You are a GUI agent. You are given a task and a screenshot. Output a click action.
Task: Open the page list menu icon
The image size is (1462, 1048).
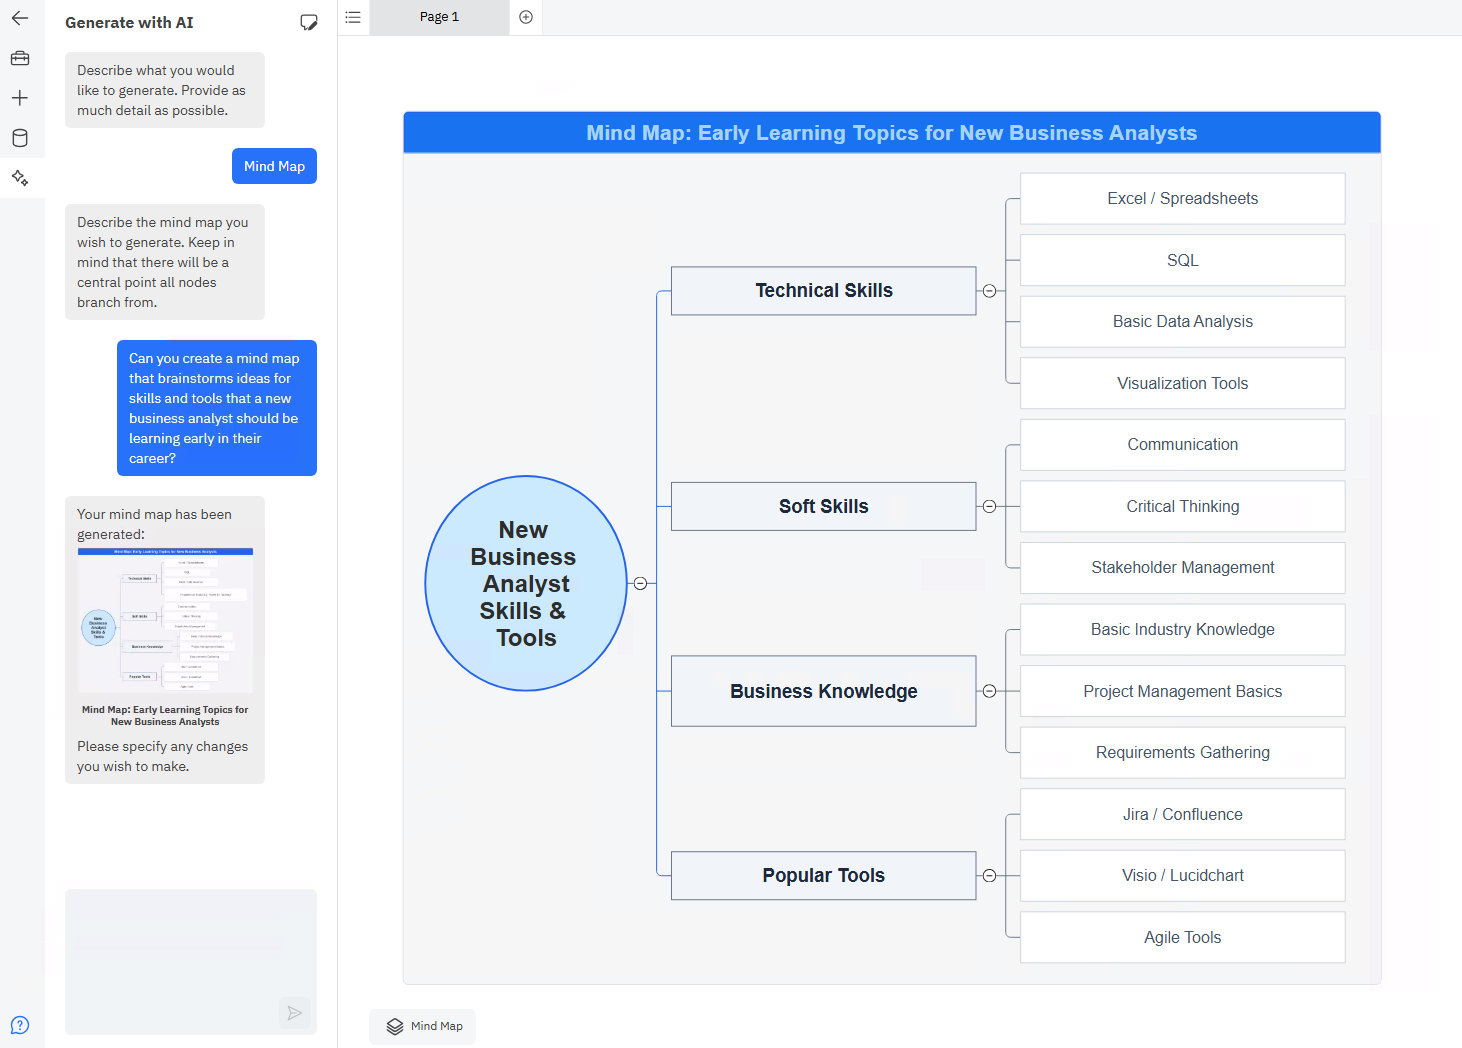[x=353, y=17]
